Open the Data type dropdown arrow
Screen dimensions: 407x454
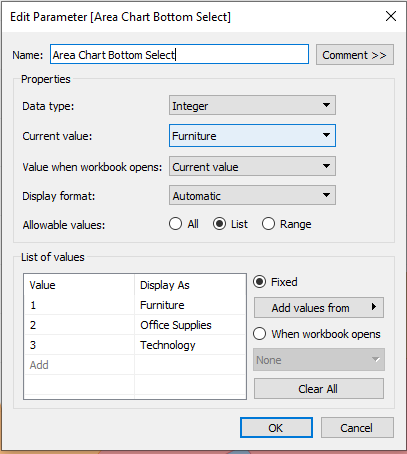(x=326, y=105)
